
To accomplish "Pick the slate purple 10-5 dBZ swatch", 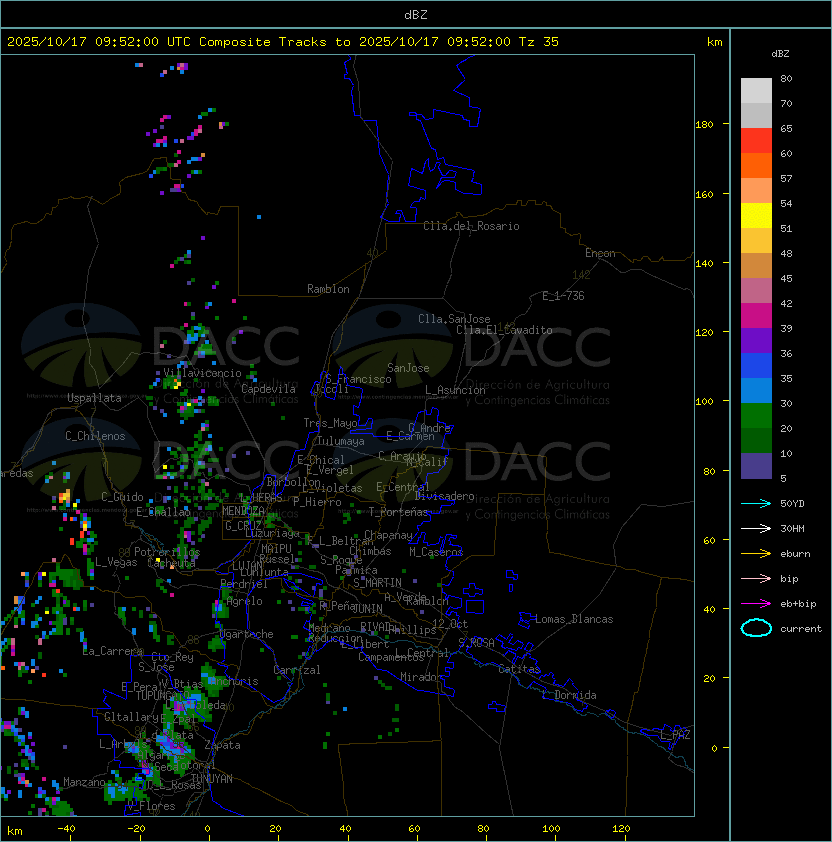I will (x=756, y=465).
